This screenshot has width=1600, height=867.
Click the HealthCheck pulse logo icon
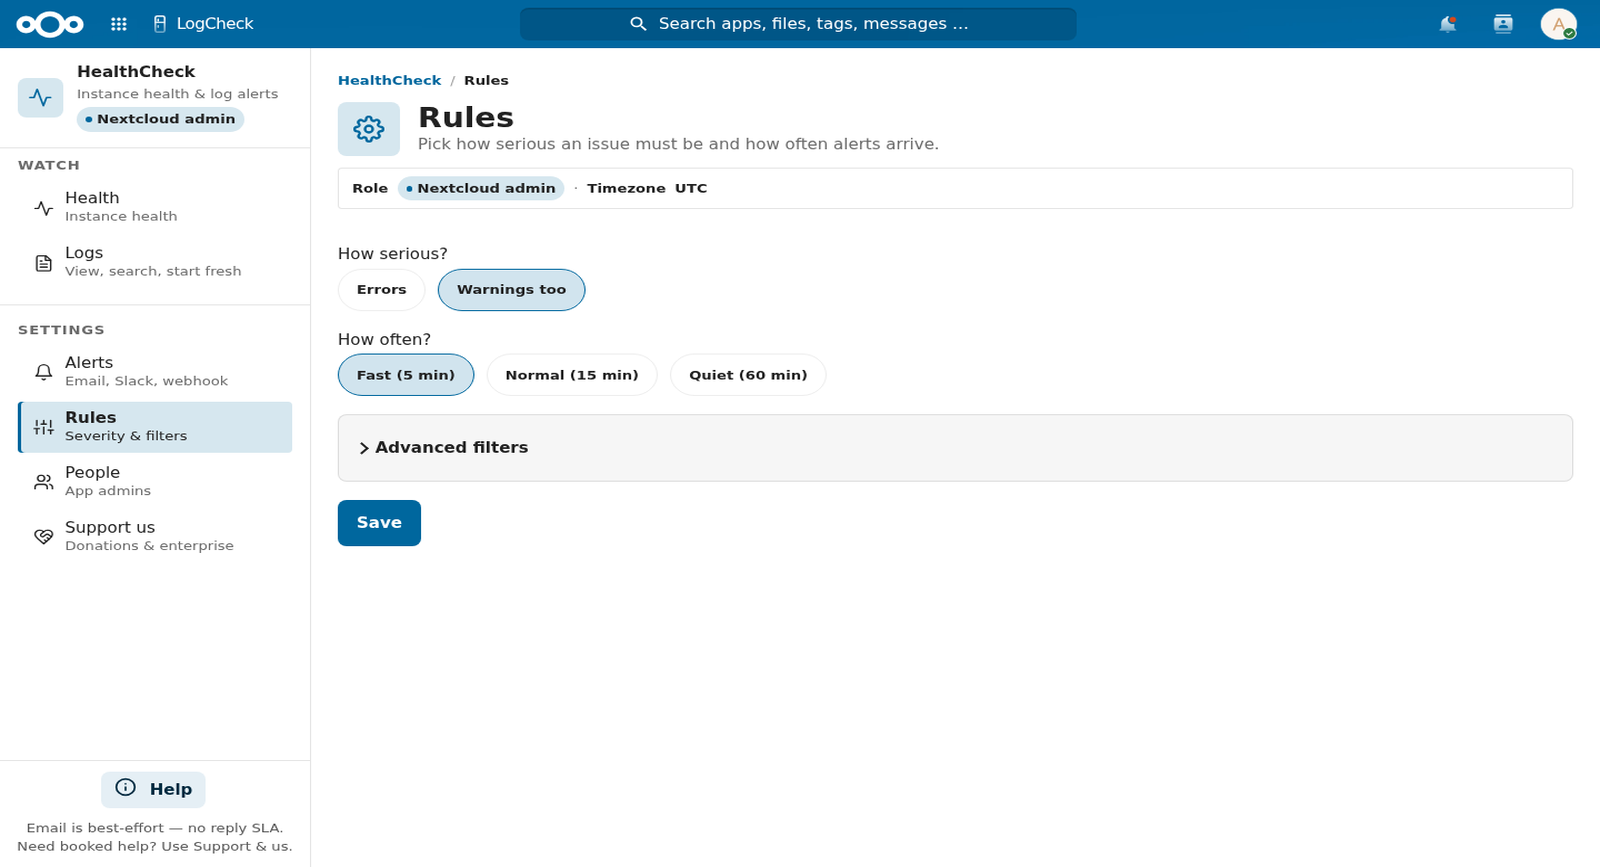pyautogui.click(x=41, y=97)
